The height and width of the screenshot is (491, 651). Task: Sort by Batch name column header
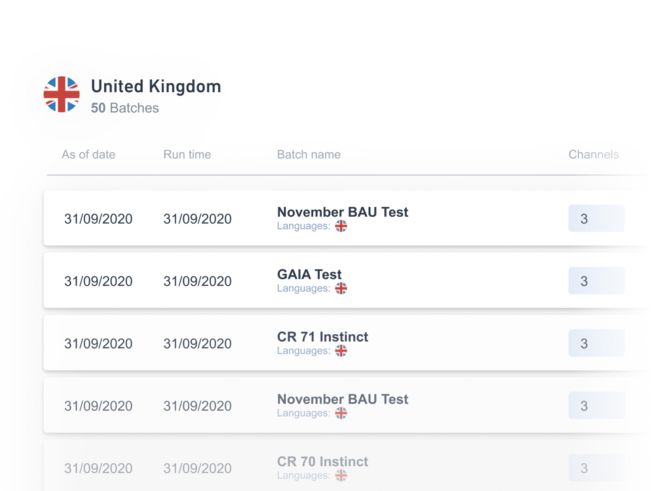[308, 155]
